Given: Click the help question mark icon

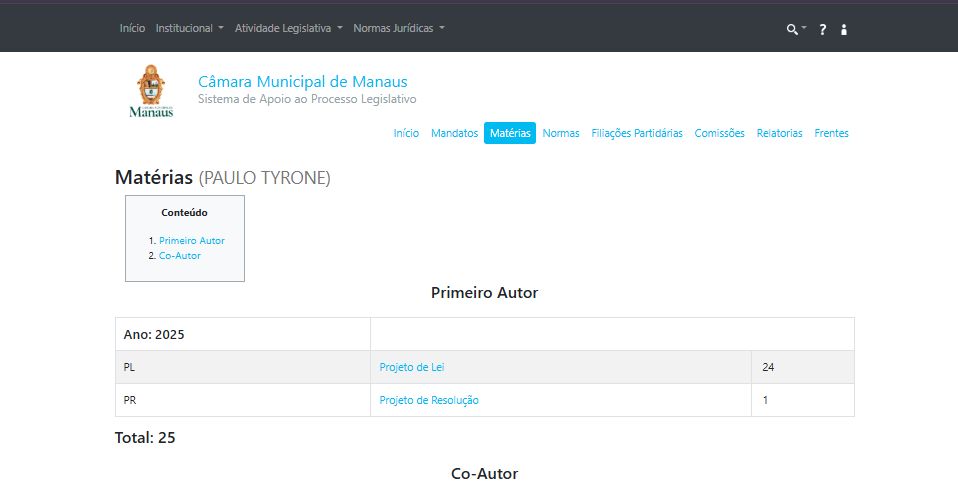Looking at the screenshot, I should tap(822, 30).
